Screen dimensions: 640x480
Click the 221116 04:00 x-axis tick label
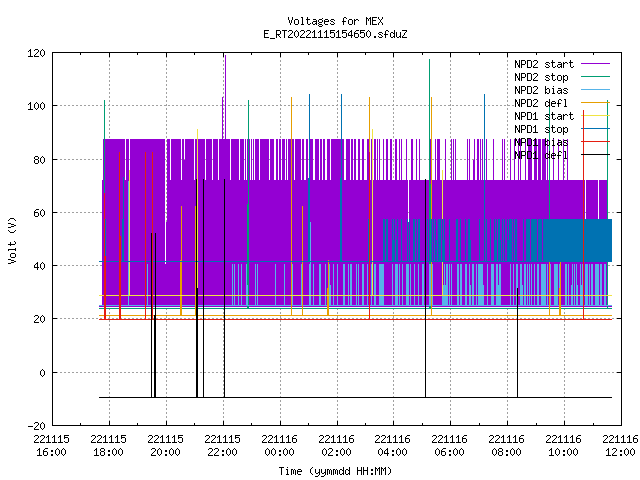(x=393, y=446)
